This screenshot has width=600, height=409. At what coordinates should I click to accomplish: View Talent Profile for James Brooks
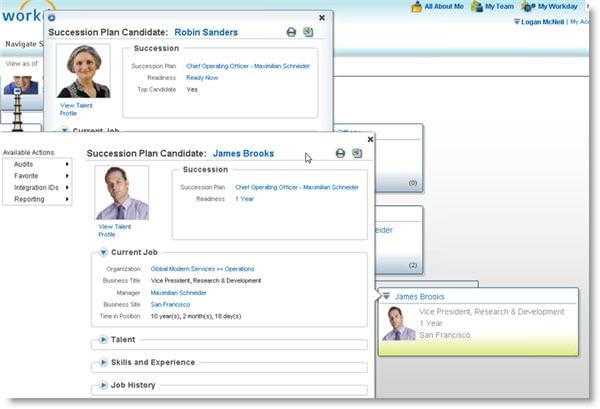point(114,230)
